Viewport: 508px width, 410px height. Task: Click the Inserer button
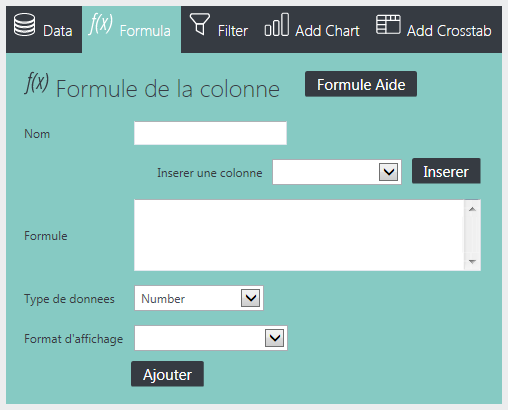point(446,171)
